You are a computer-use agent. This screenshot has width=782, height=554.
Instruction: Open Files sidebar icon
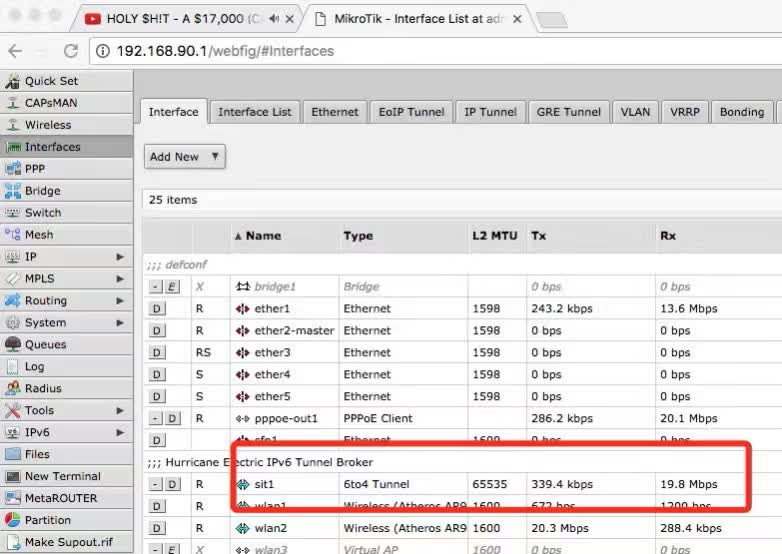click(x=12, y=454)
